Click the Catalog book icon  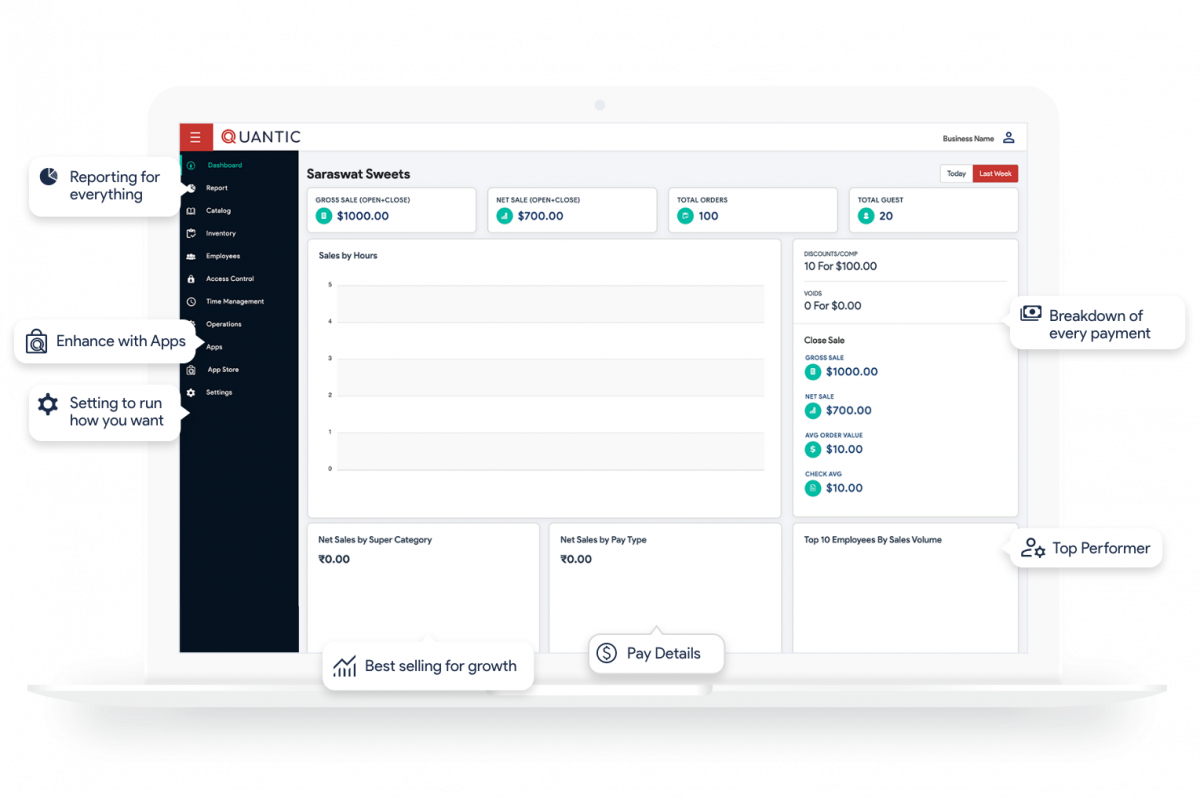coord(193,210)
